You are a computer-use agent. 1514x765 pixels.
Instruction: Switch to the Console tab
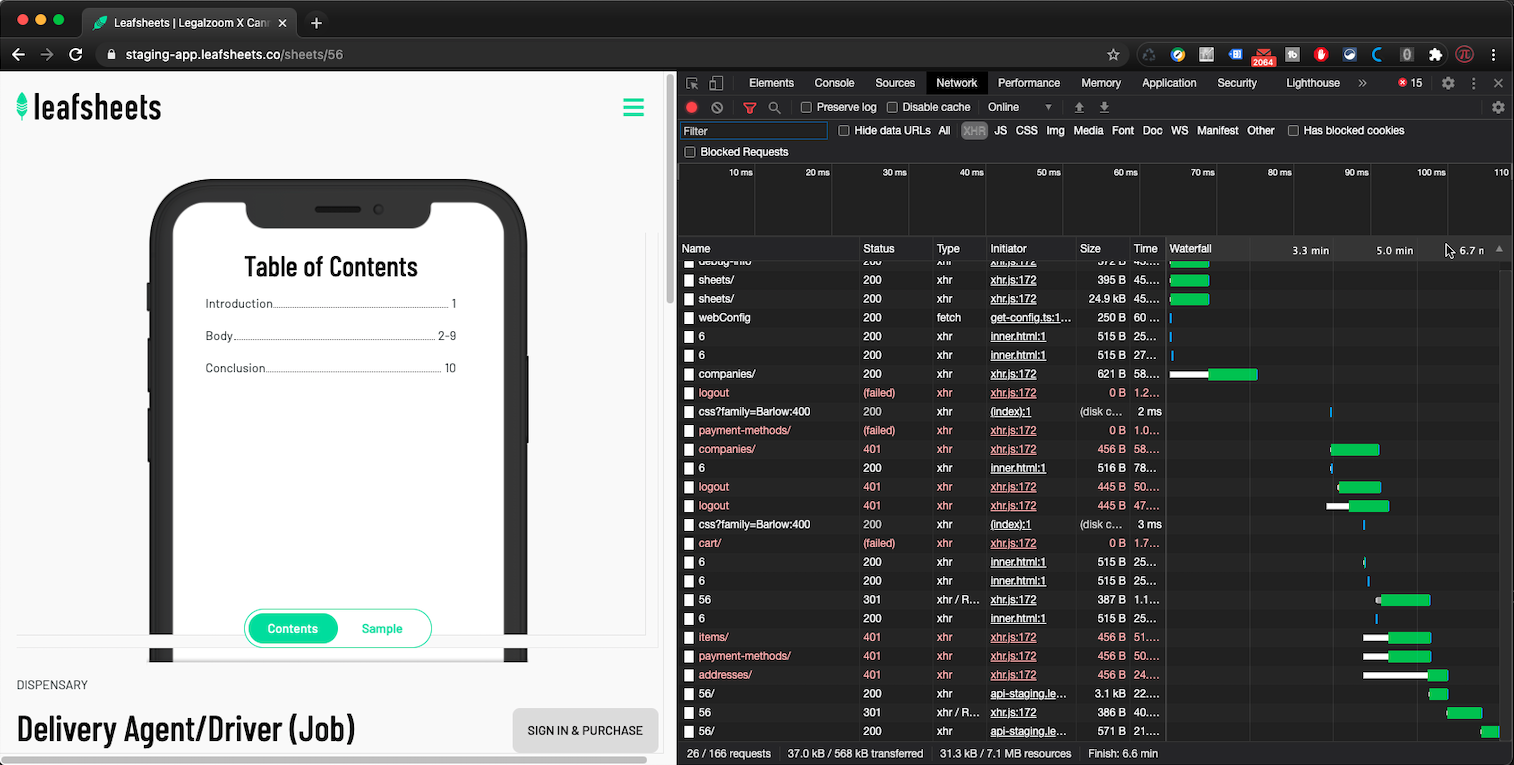point(834,83)
